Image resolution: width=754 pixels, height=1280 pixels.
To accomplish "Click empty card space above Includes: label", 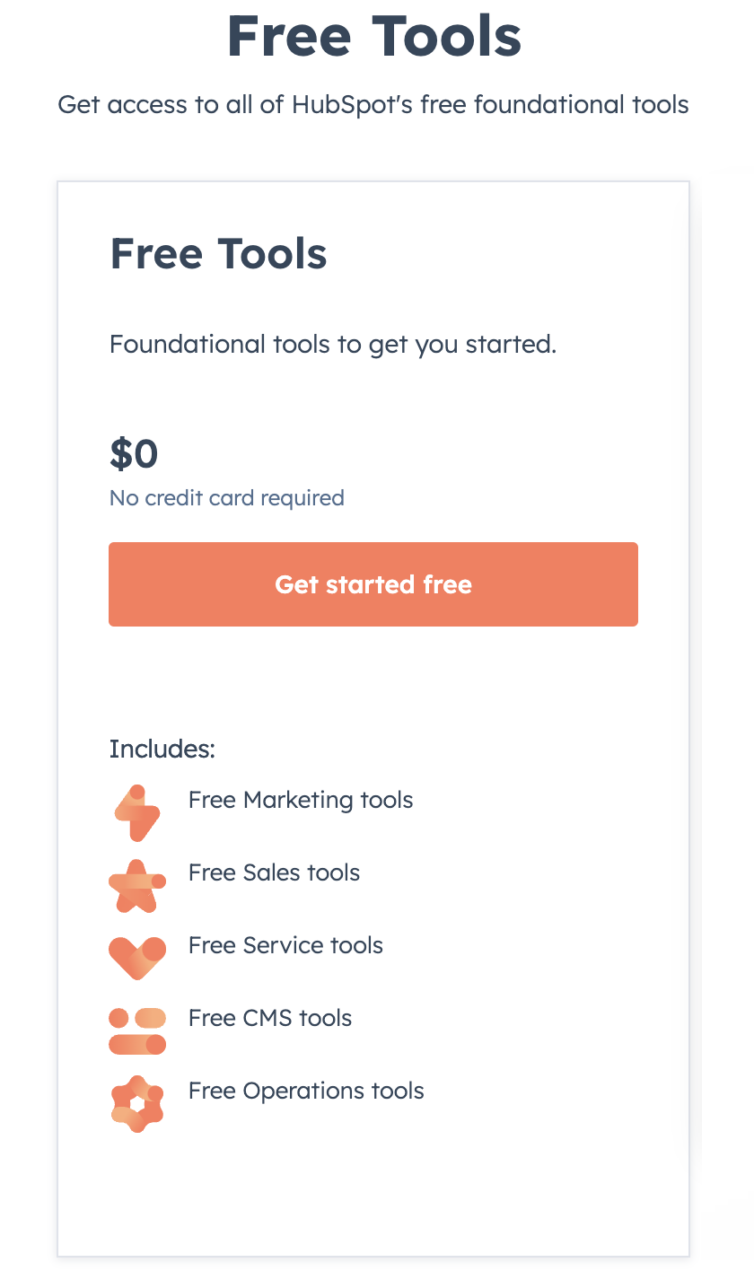I will coord(373,682).
